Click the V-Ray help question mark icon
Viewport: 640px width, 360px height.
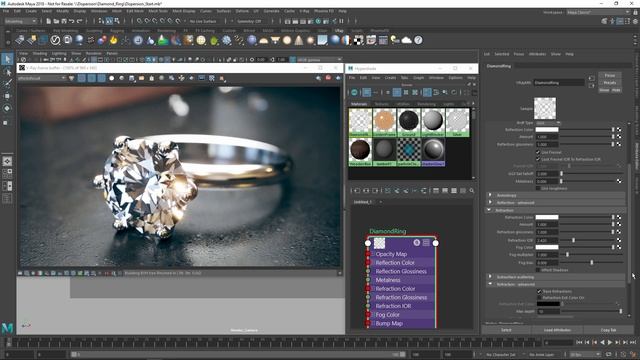point(418,40)
